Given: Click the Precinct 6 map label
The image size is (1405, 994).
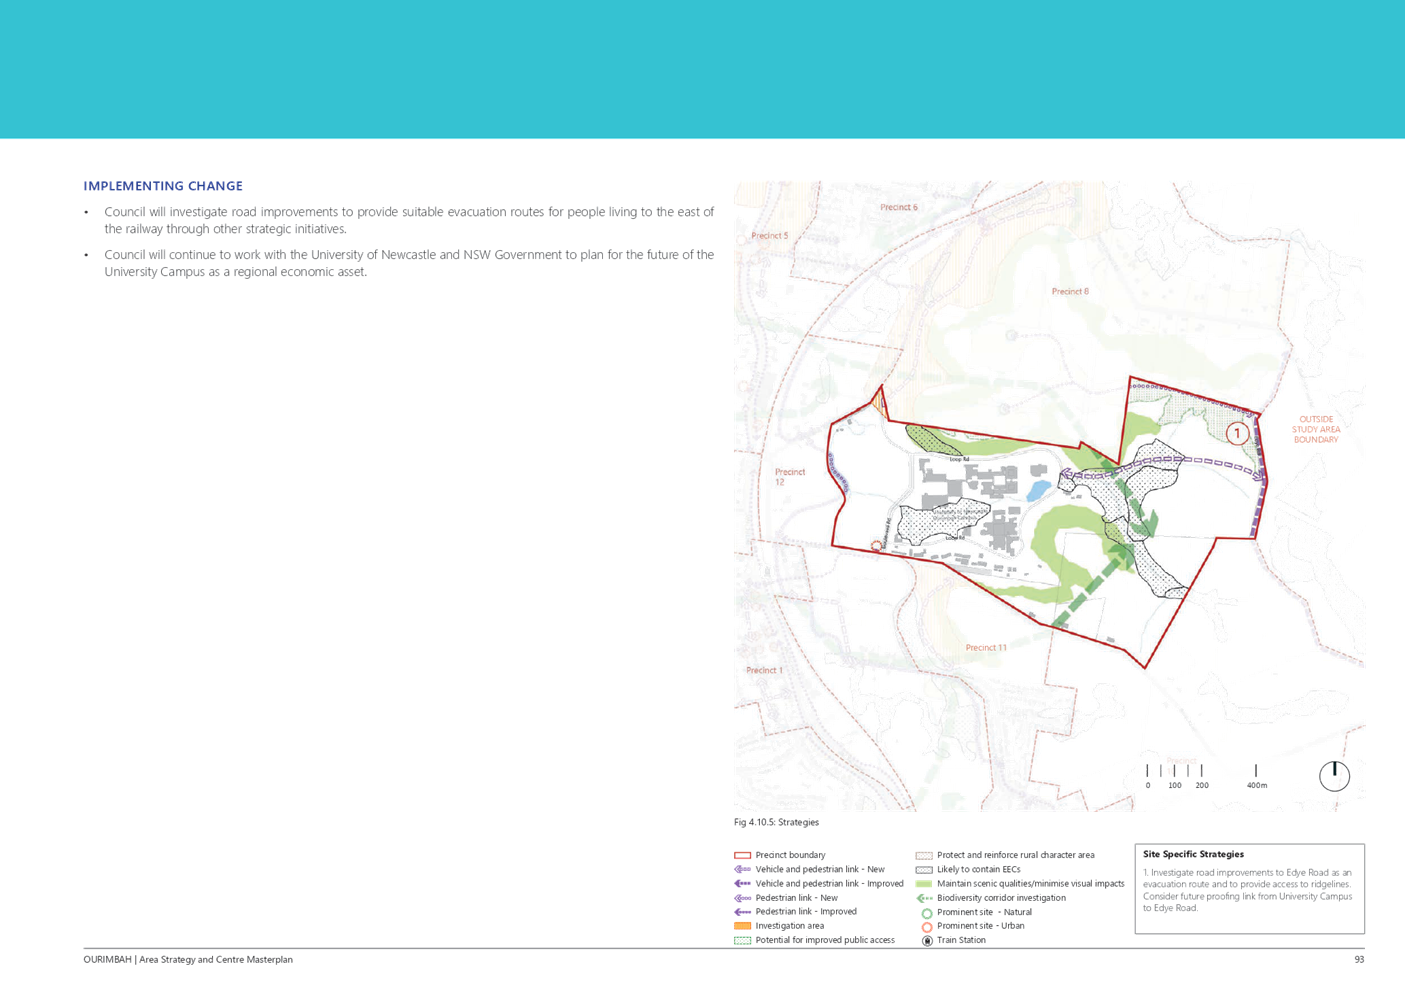Looking at the screenshot, I should [x=898, y=208].
